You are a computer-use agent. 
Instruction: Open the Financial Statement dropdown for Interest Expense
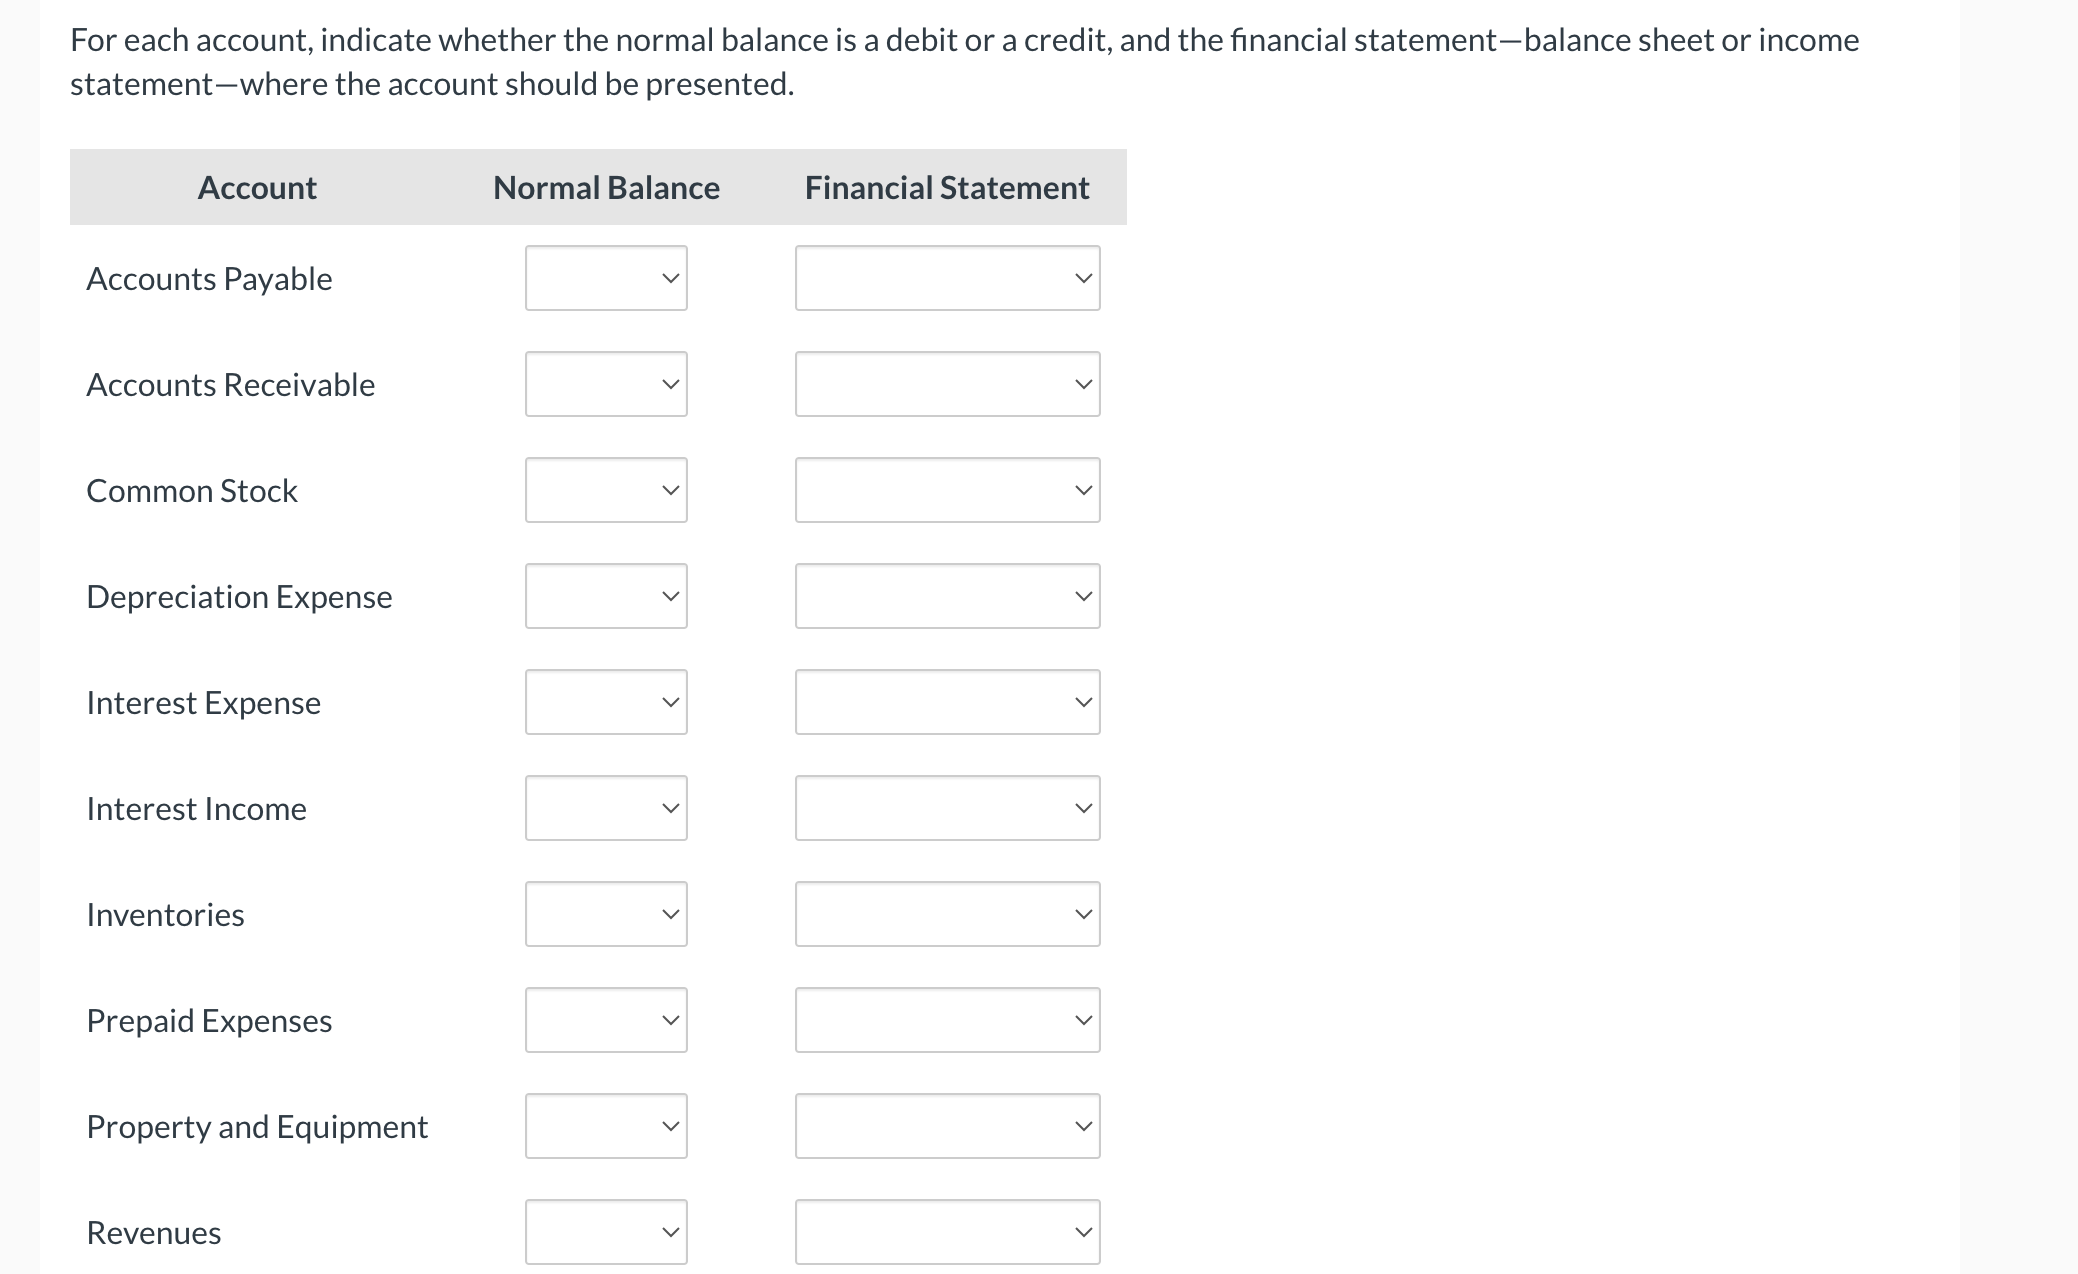point(946,702)
